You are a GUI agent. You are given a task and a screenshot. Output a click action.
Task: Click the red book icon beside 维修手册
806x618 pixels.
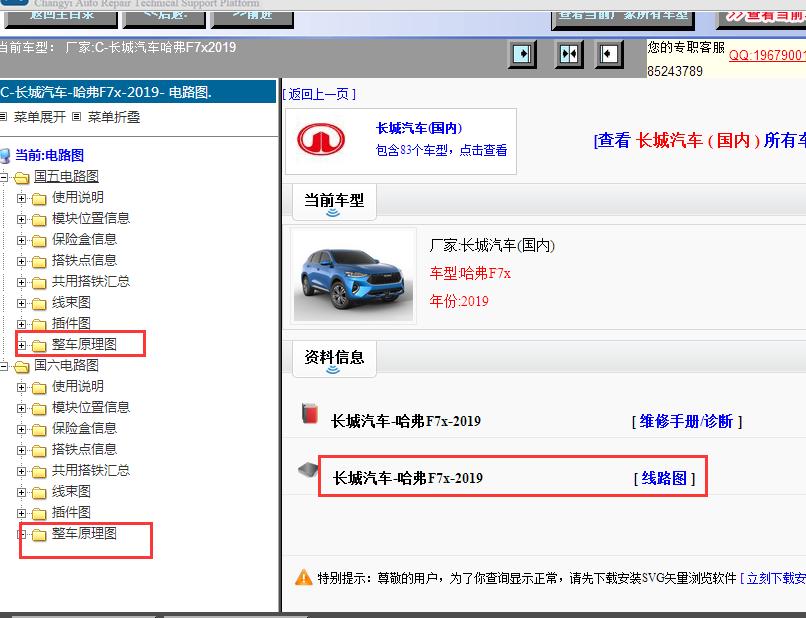(x=309, y=414)
